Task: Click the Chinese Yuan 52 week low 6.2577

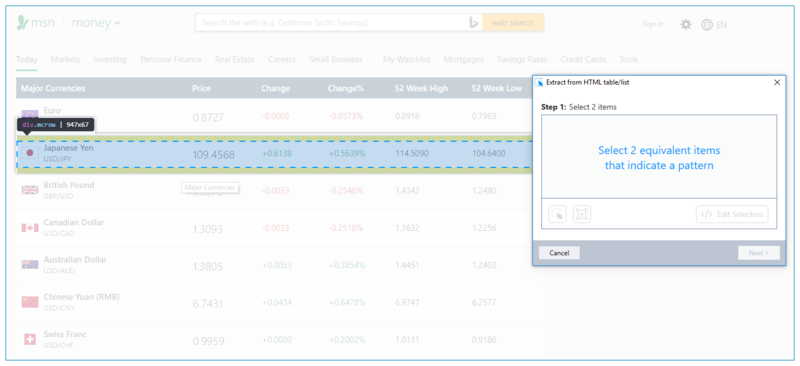Action: [484, 302]
